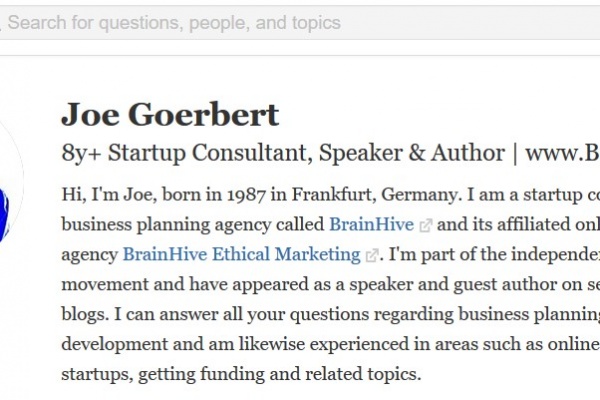This screenshot has width=600, height=400.
Task: Open the BrainHive Ethical Marketing link
Action: (x=243, y=254)
